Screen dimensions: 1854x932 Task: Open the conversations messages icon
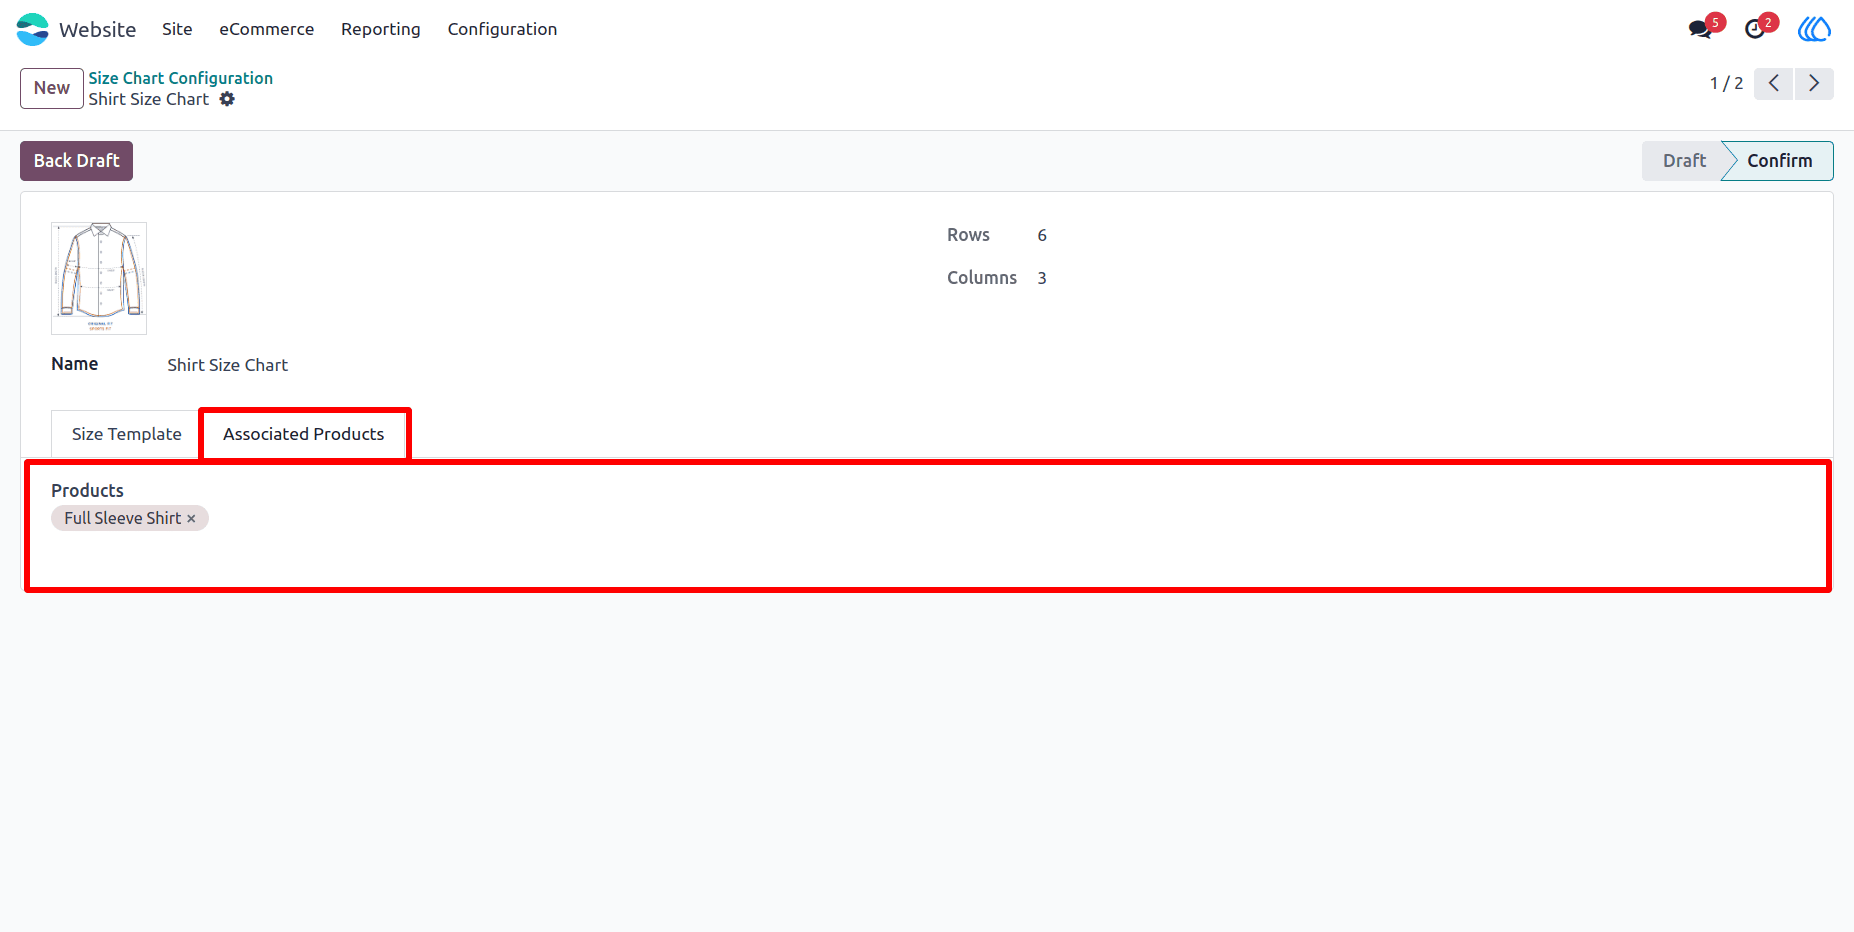[x=1700, y=29]
